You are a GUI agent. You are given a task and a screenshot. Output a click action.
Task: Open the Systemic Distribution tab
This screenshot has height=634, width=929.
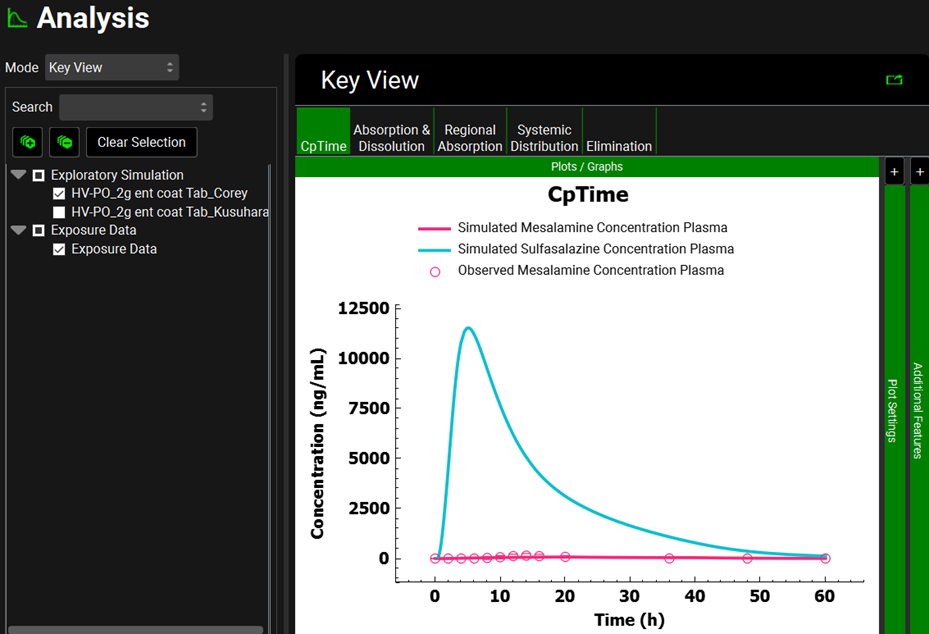[x=544, y=138]
